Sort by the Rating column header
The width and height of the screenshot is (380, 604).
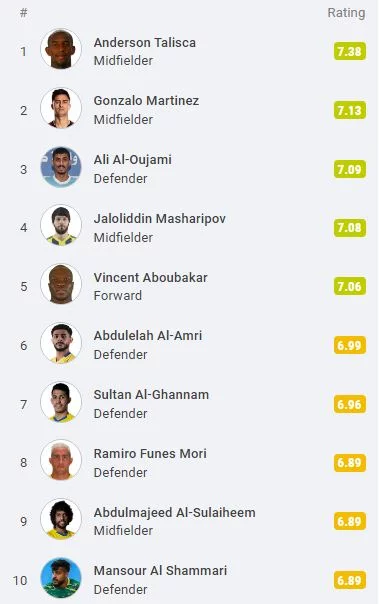pyautogui.click(x=346, y=13)
